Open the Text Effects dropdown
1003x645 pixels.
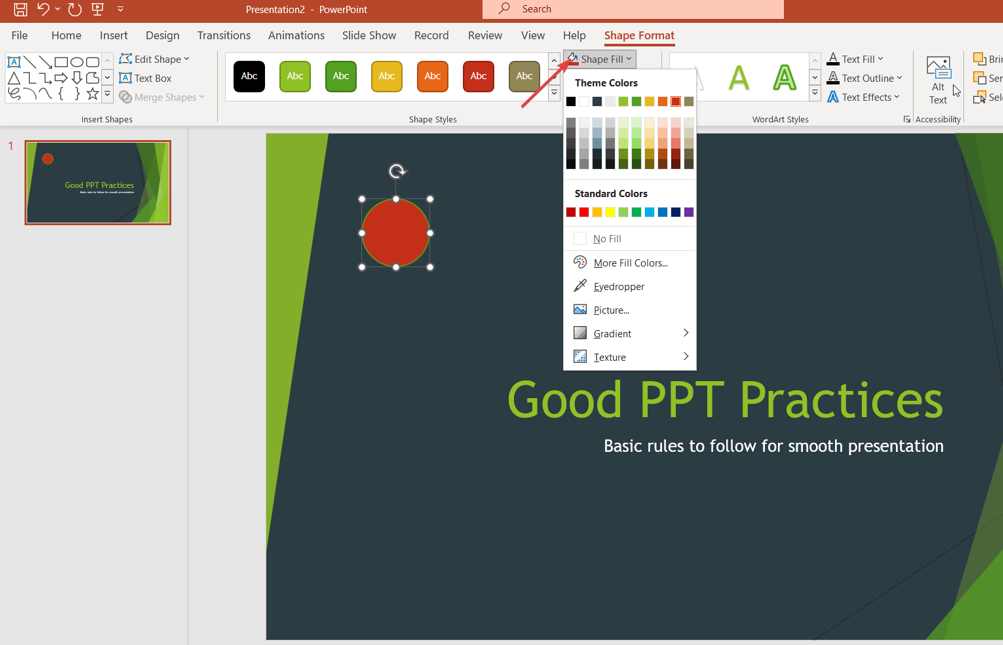864,97
